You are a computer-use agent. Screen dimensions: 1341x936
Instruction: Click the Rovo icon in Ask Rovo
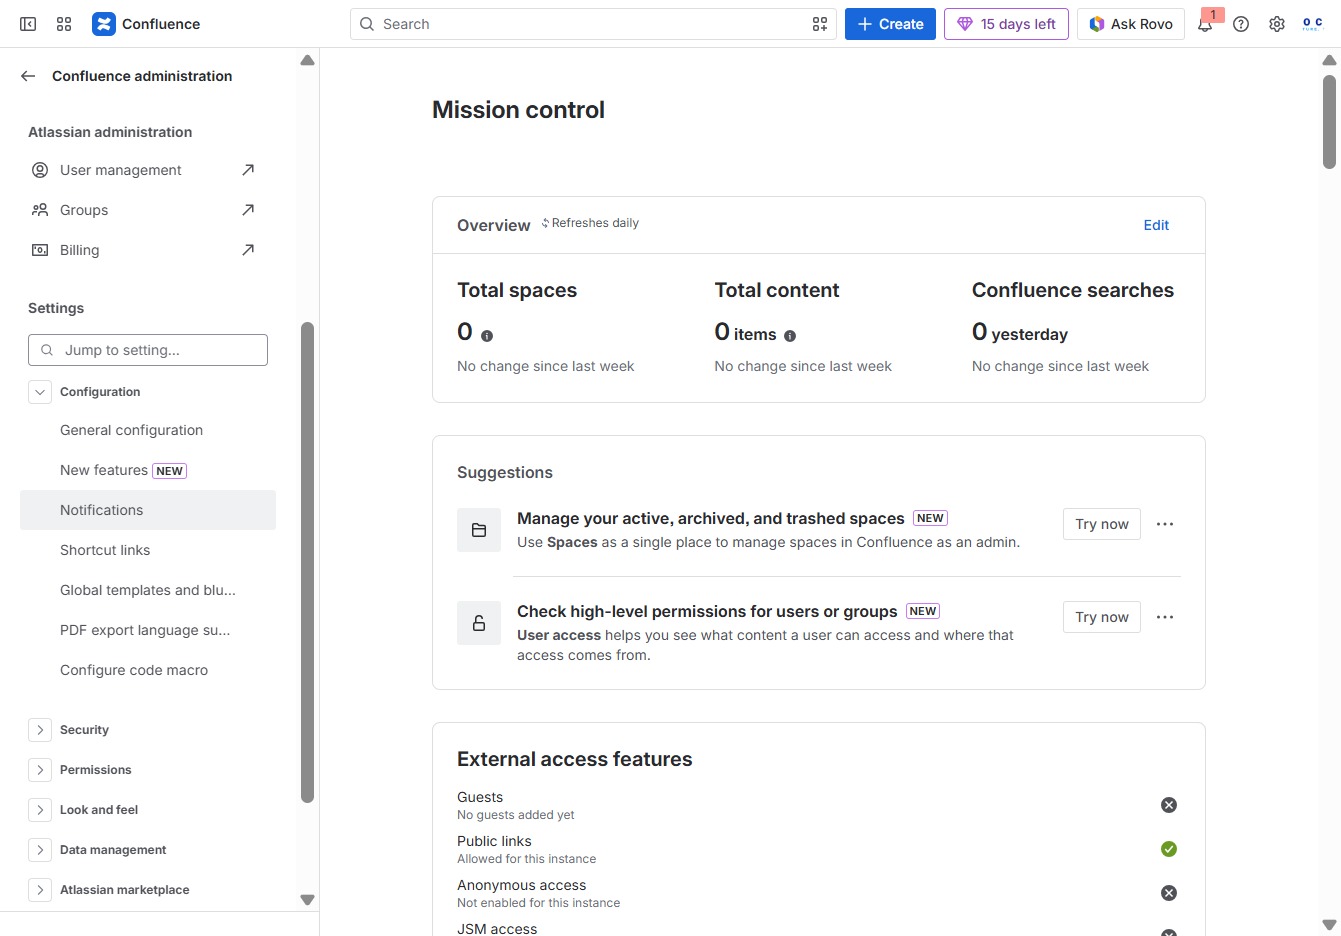[1097, 24]
